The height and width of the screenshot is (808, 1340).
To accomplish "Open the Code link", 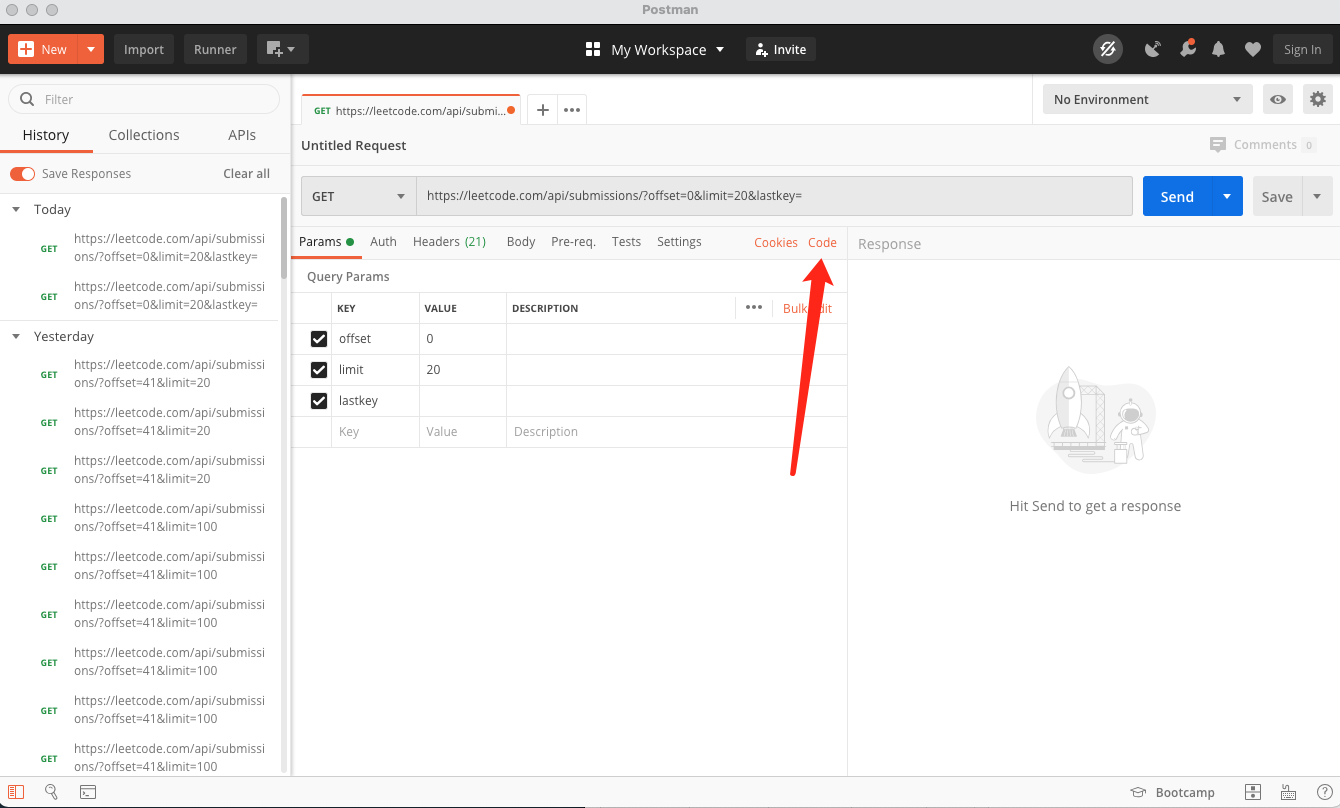I will pos(822,243).
